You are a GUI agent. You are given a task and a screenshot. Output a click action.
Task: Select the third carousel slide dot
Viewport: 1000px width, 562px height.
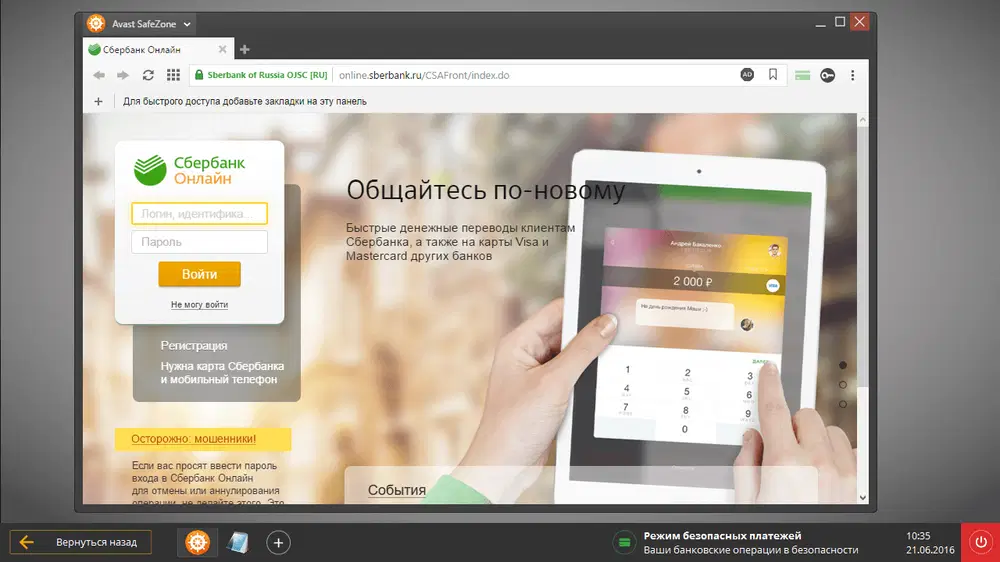[843, 404]
